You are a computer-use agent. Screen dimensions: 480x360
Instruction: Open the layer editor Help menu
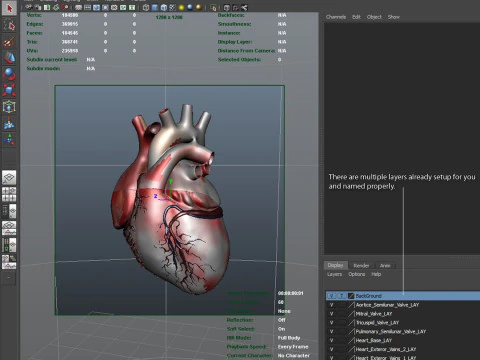[376, 274]
